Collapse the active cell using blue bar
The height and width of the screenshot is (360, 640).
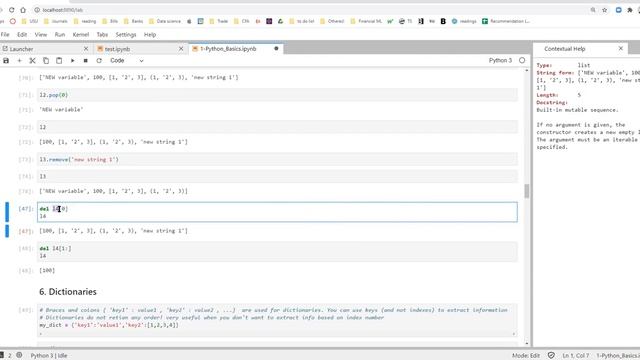7,212
